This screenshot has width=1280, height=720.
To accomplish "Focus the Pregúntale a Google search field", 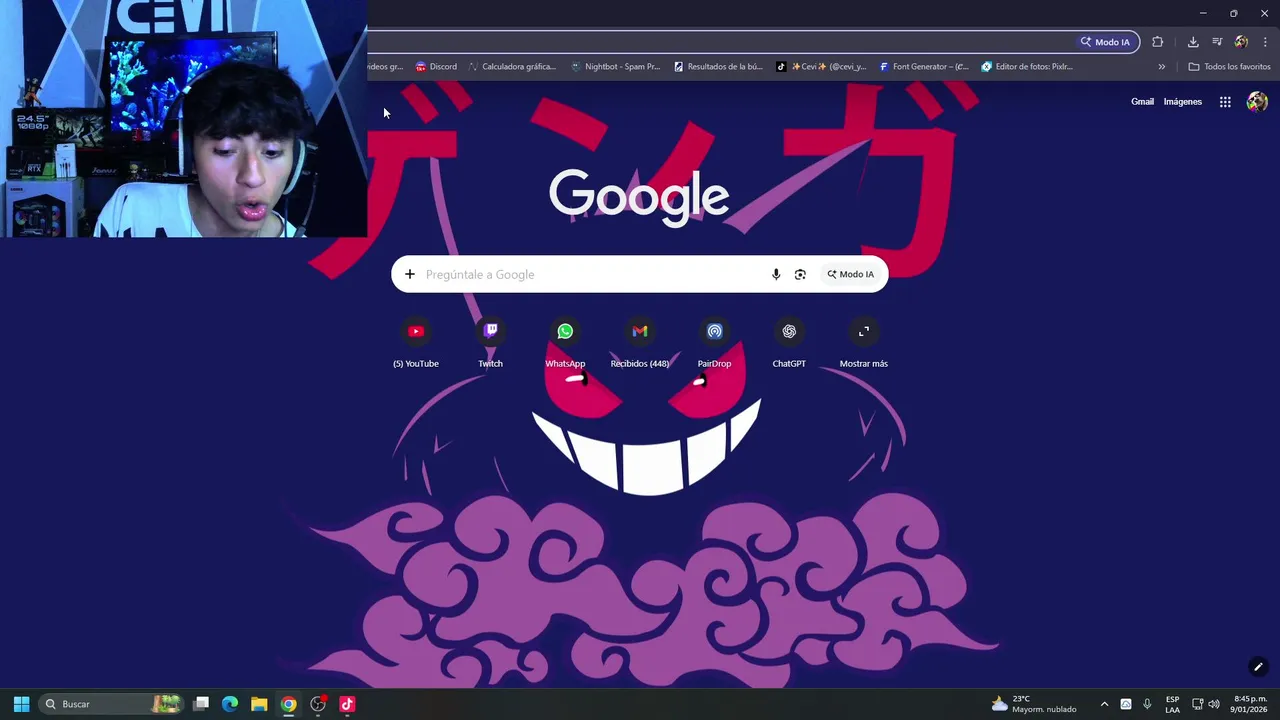I will tap(594, 274).
